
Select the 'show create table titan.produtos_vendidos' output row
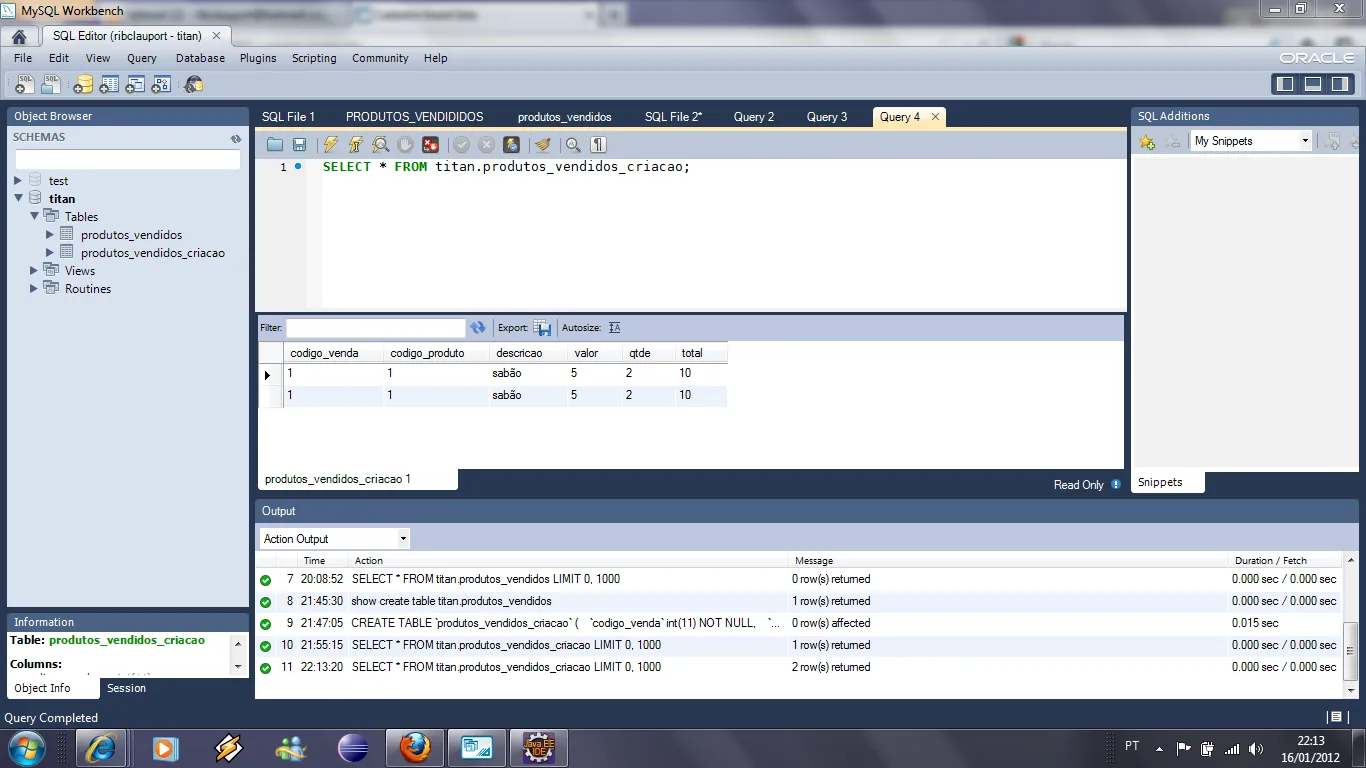click(799, 601)
